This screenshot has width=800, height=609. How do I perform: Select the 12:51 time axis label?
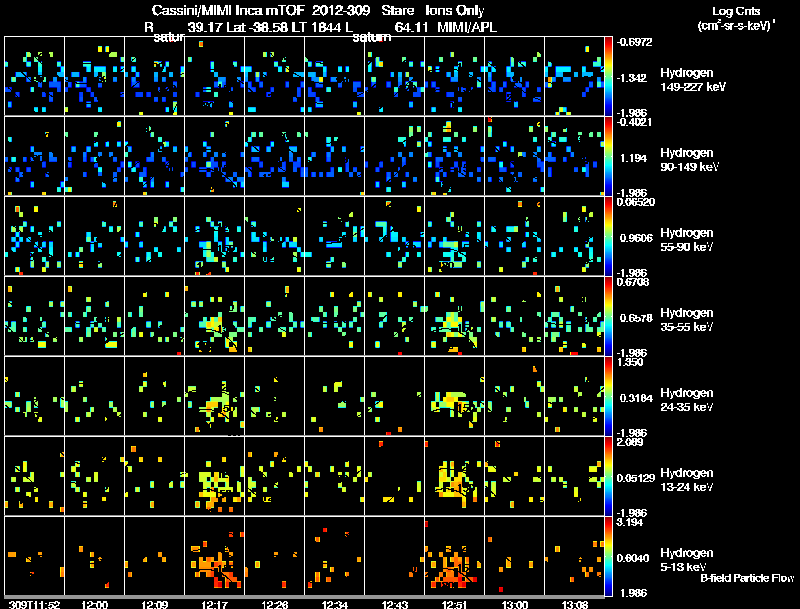pyautogui.click(x=454, y=604)
